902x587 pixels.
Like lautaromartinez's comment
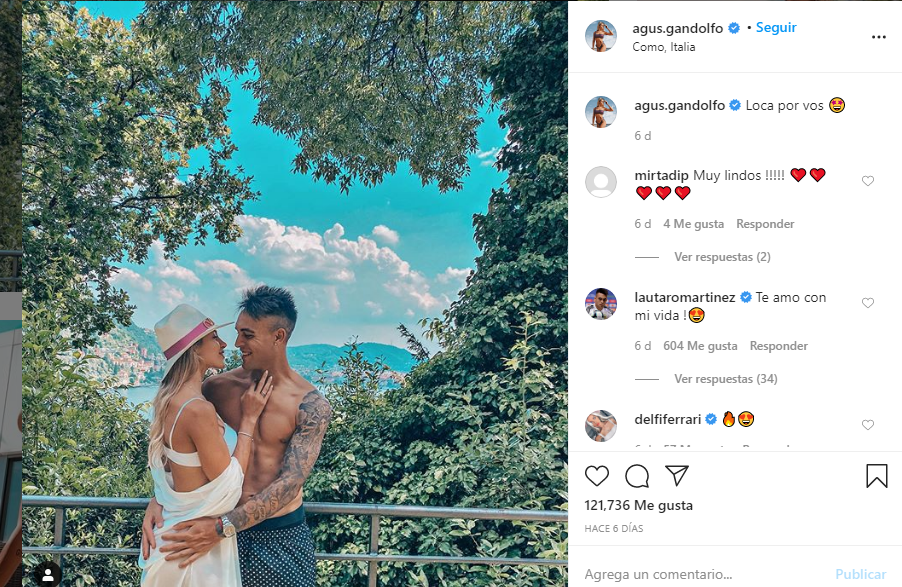[x=867, y=303]
